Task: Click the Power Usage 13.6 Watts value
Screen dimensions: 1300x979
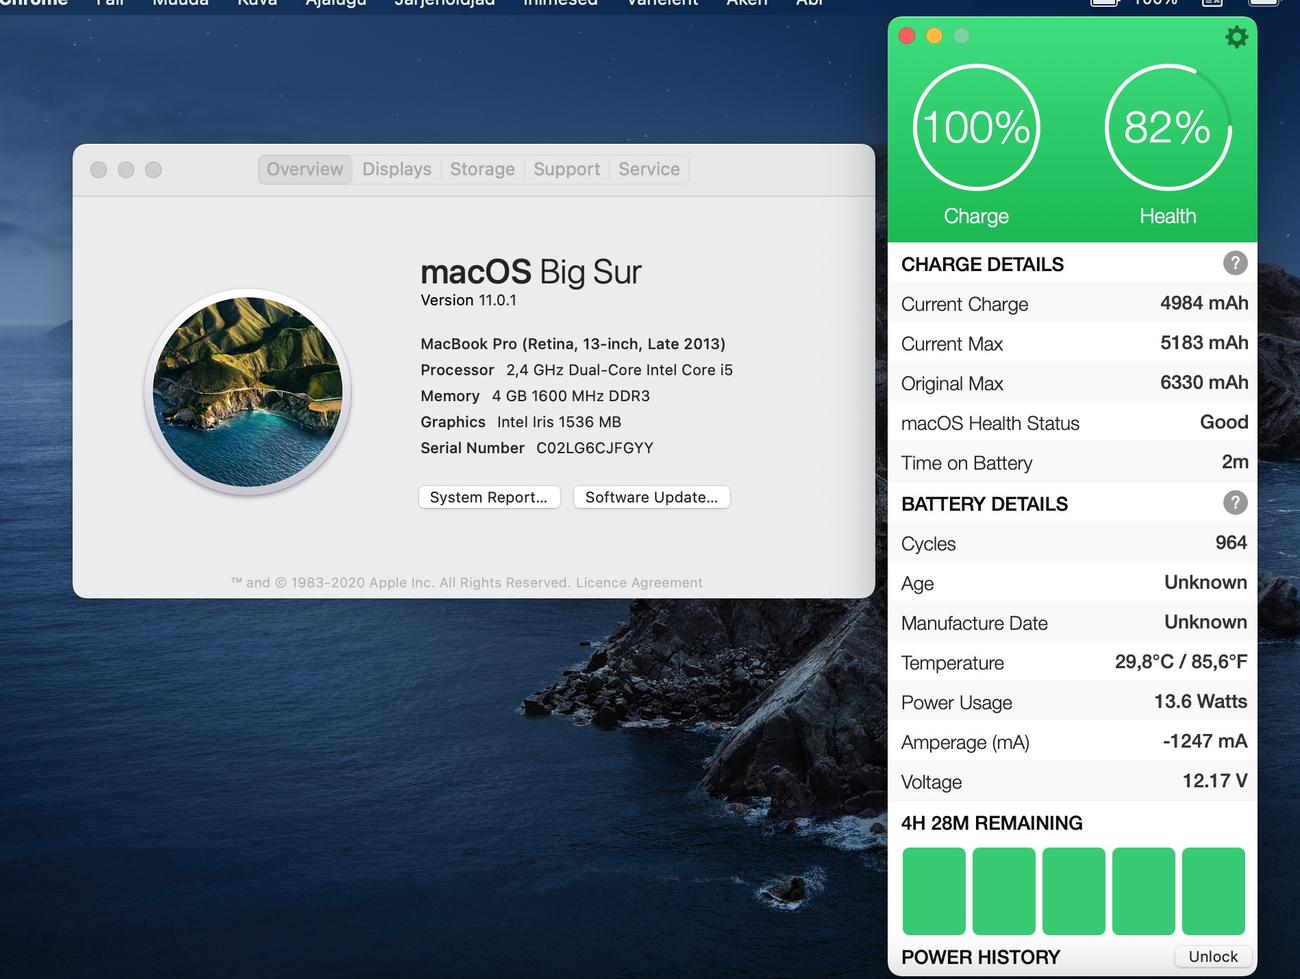Action: (x=1200, y=702)
